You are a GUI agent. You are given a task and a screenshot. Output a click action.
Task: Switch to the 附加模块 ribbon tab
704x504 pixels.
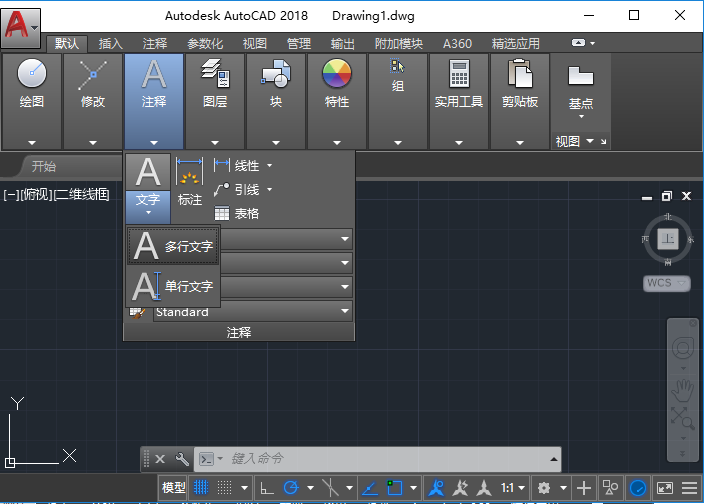(x=399, y=44)
